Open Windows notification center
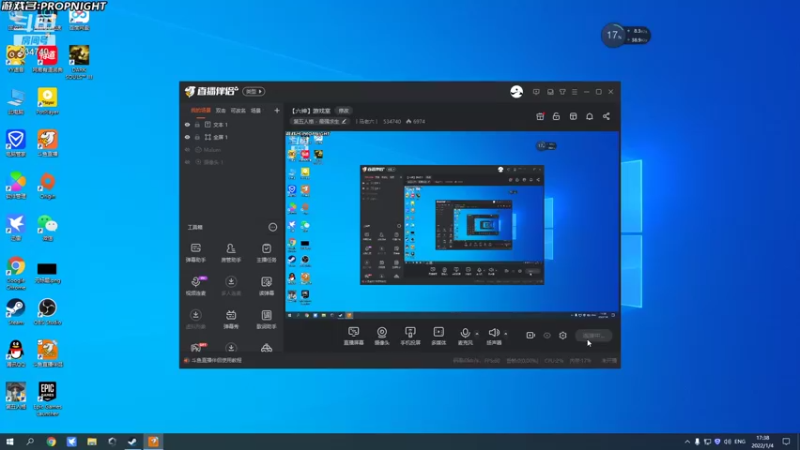This screenshot has height=450, width=800. (787, 441)
